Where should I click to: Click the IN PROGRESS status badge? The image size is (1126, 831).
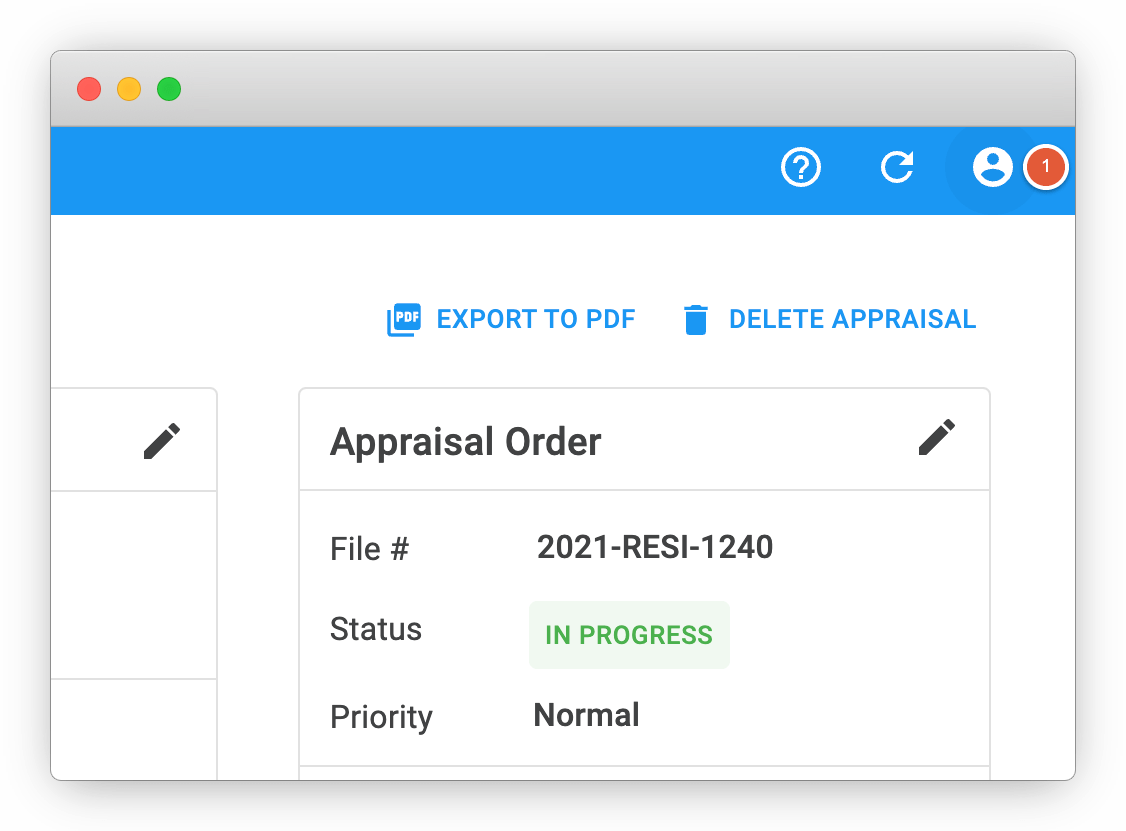coord(629,634)
